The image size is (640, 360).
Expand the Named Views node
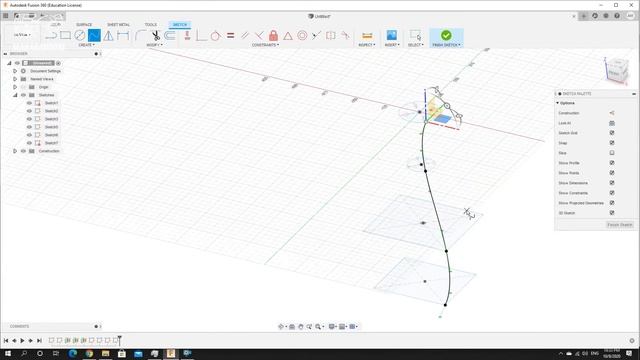tap(15, 79)
